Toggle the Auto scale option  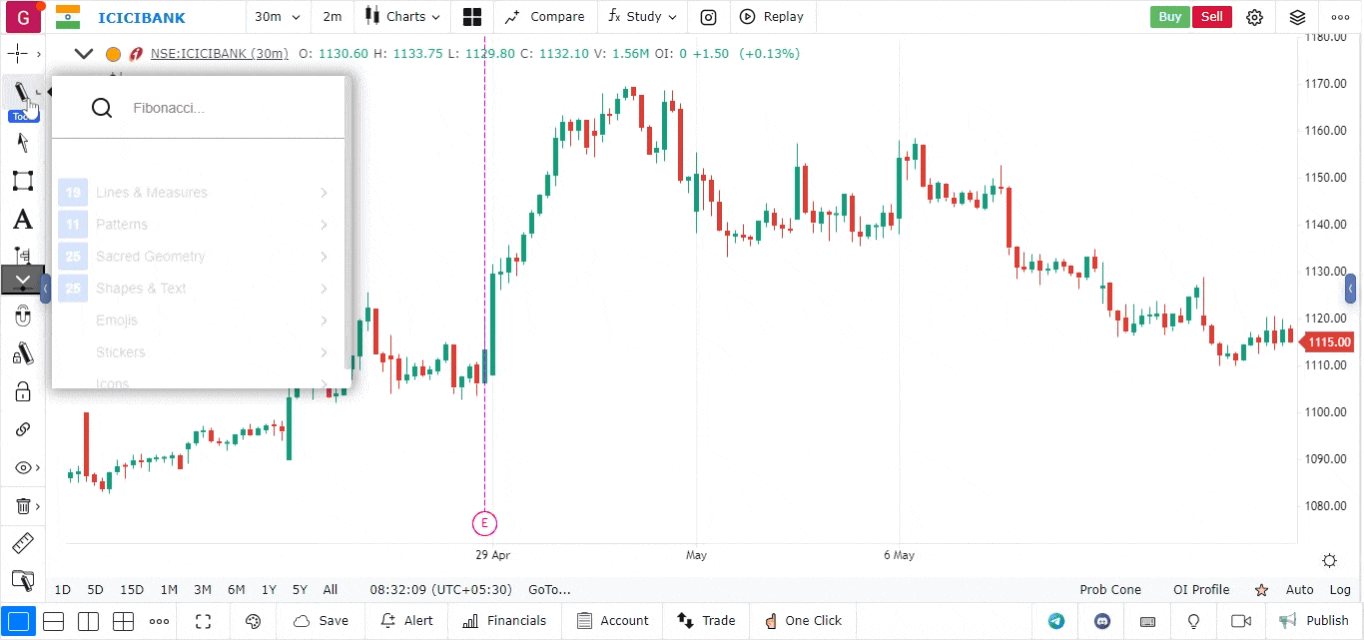pyautogui.click(x=1299, y=590)
